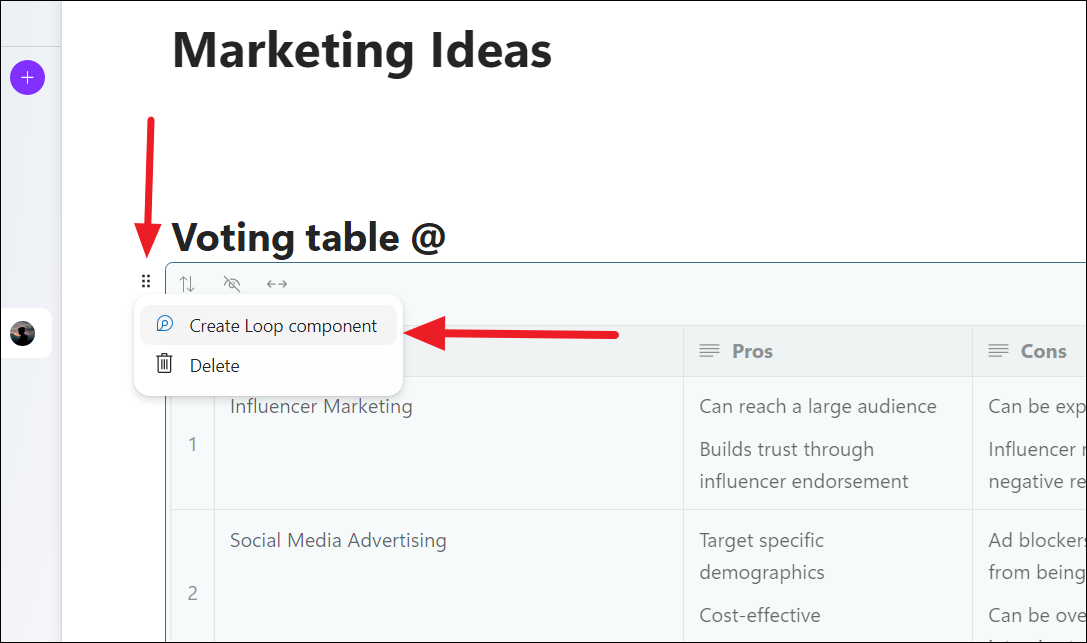The image size is (1087, 643).
Task: Click the Marketing Ideas page title
Action: pyautogui.click(x=362, y=50)
